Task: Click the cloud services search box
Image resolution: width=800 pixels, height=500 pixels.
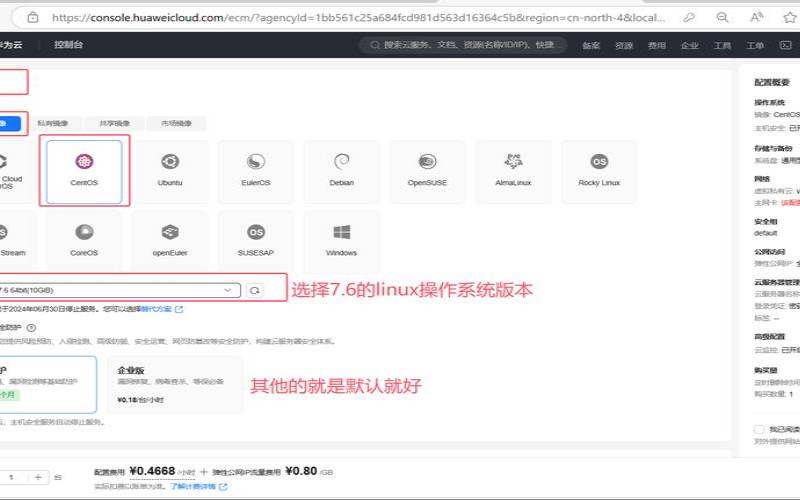Action: pos(462,45)
